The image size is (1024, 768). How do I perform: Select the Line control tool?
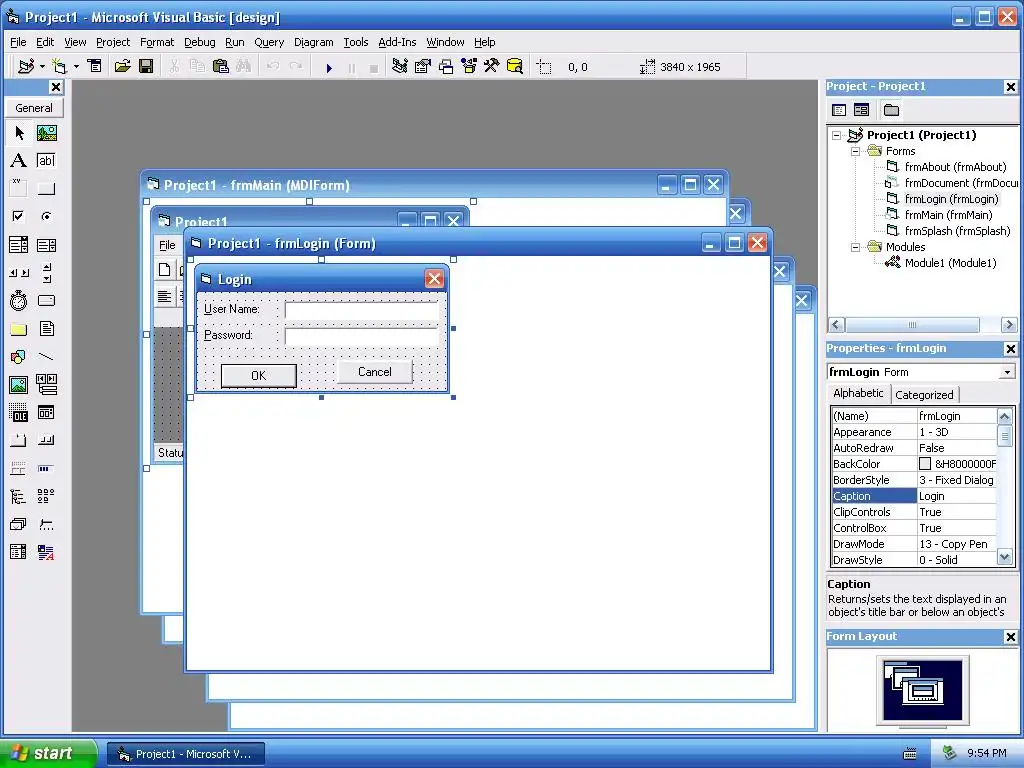coord(46,357)
